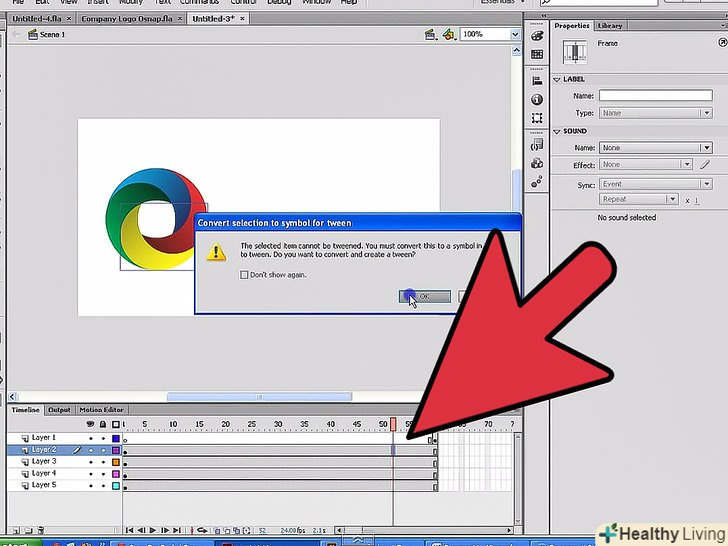
Task: Click the Edit Scene clapperboard icon
Action: tap(430, 34)
